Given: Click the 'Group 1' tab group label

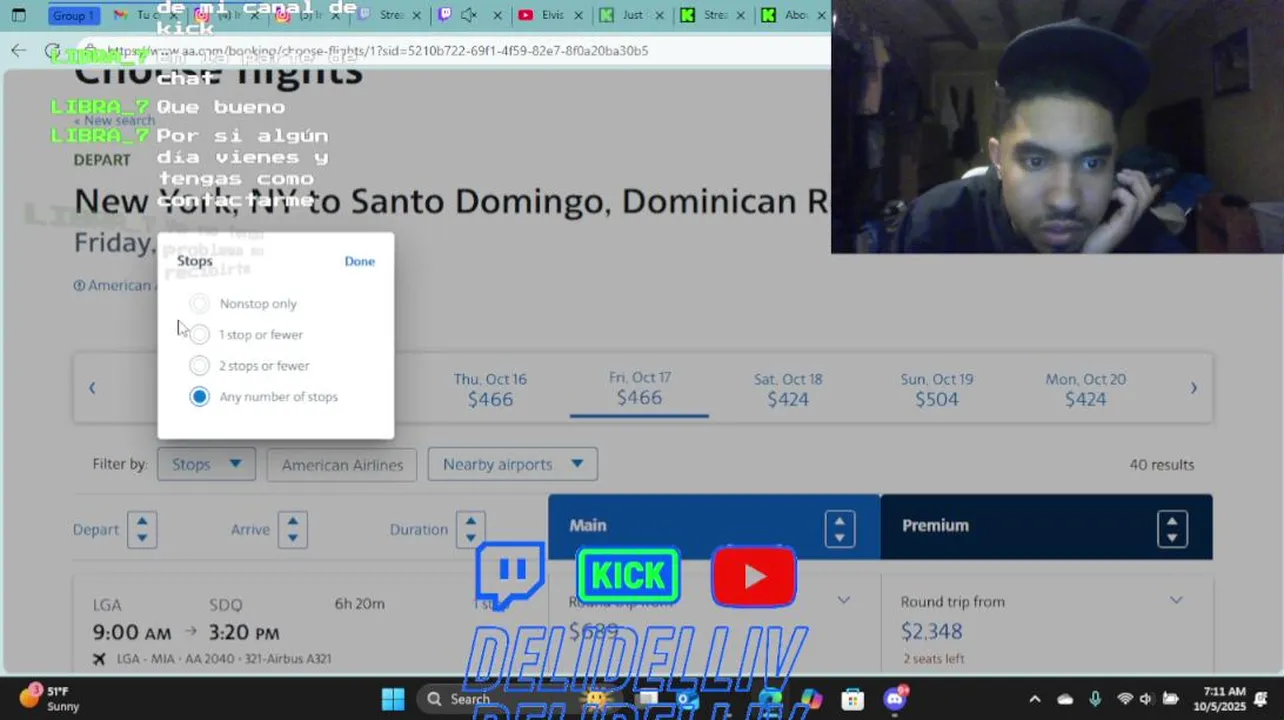Looking at the screenshot, I should click(x=73, y=15).
